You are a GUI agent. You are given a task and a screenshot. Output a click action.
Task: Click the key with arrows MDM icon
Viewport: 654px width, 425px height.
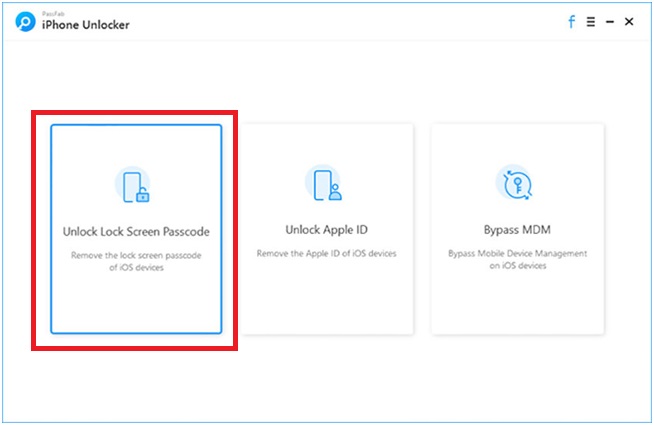click(x=516, y=183)
